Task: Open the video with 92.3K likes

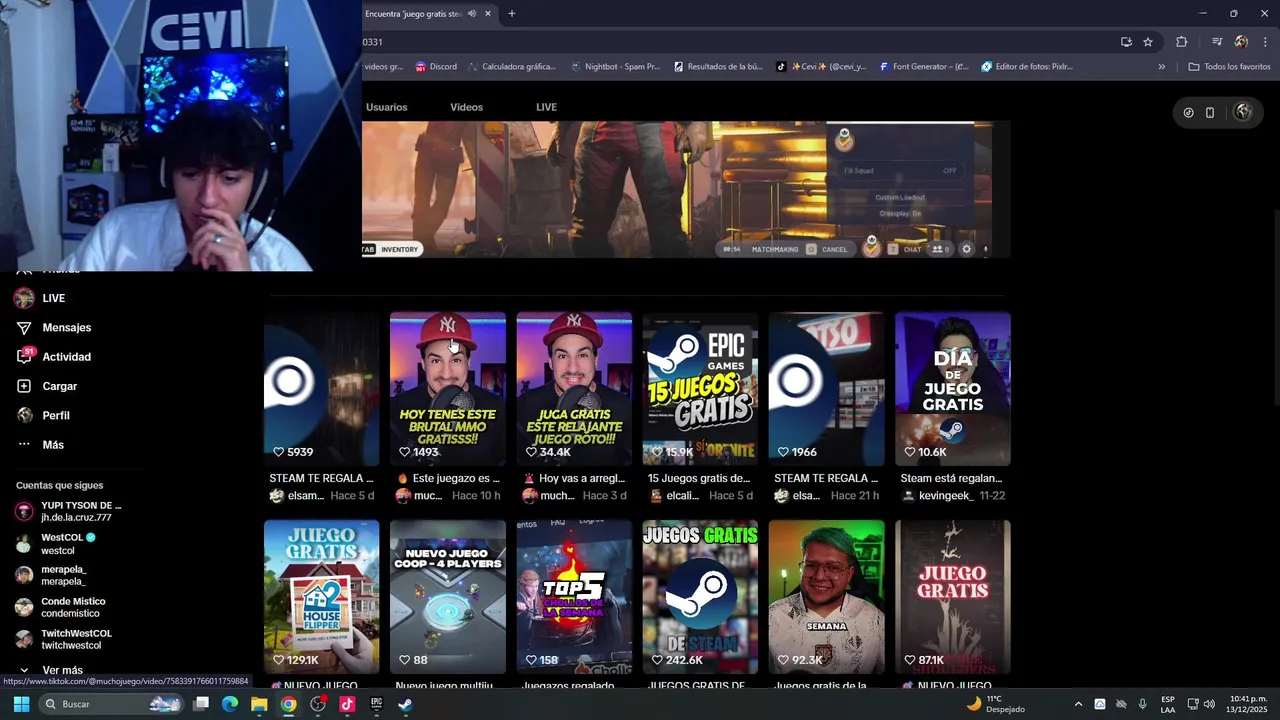Action: [826, 597]
